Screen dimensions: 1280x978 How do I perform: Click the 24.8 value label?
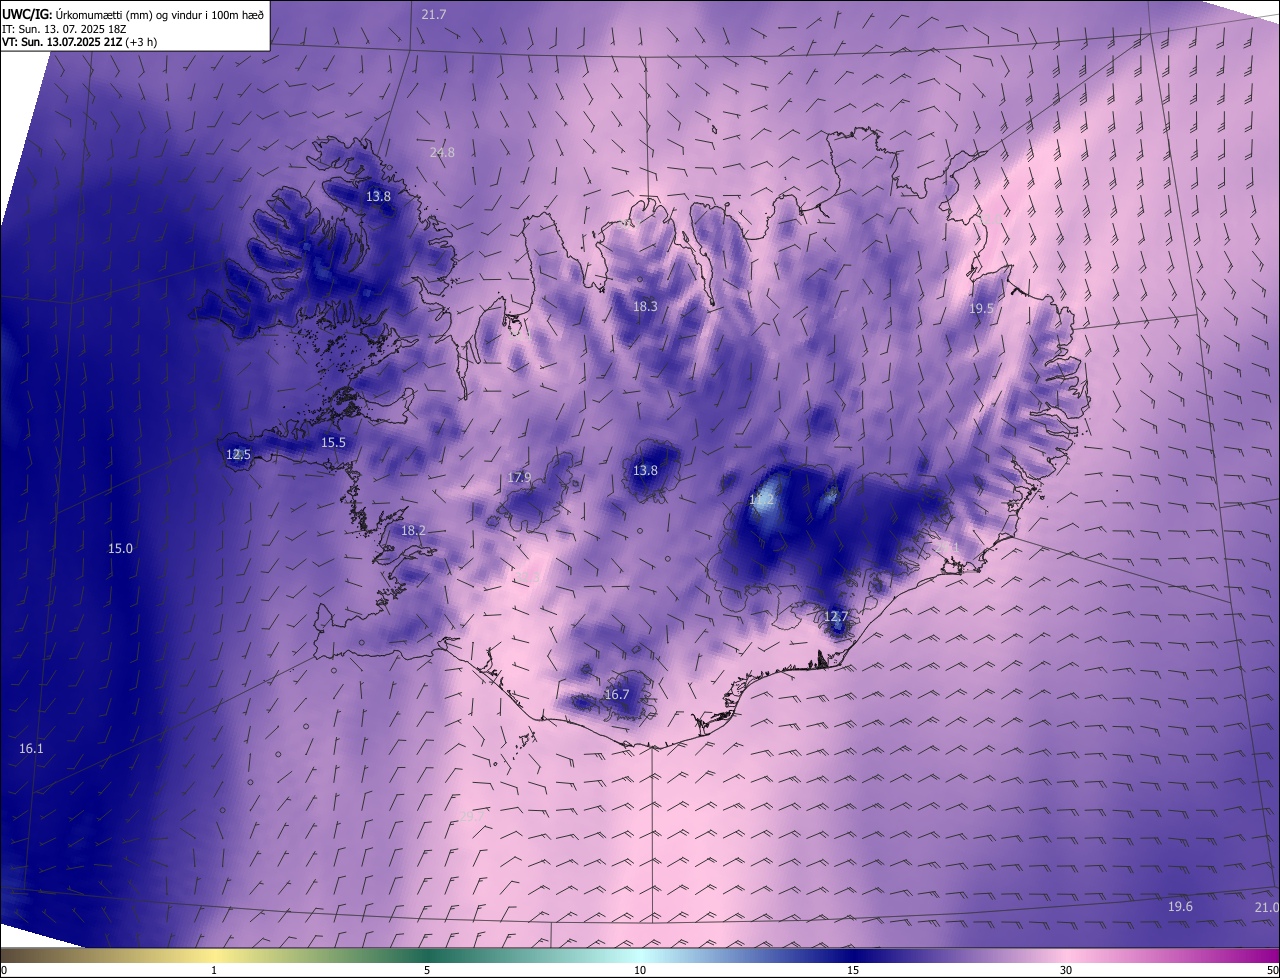pyautogui.click(x=442, y=153)
